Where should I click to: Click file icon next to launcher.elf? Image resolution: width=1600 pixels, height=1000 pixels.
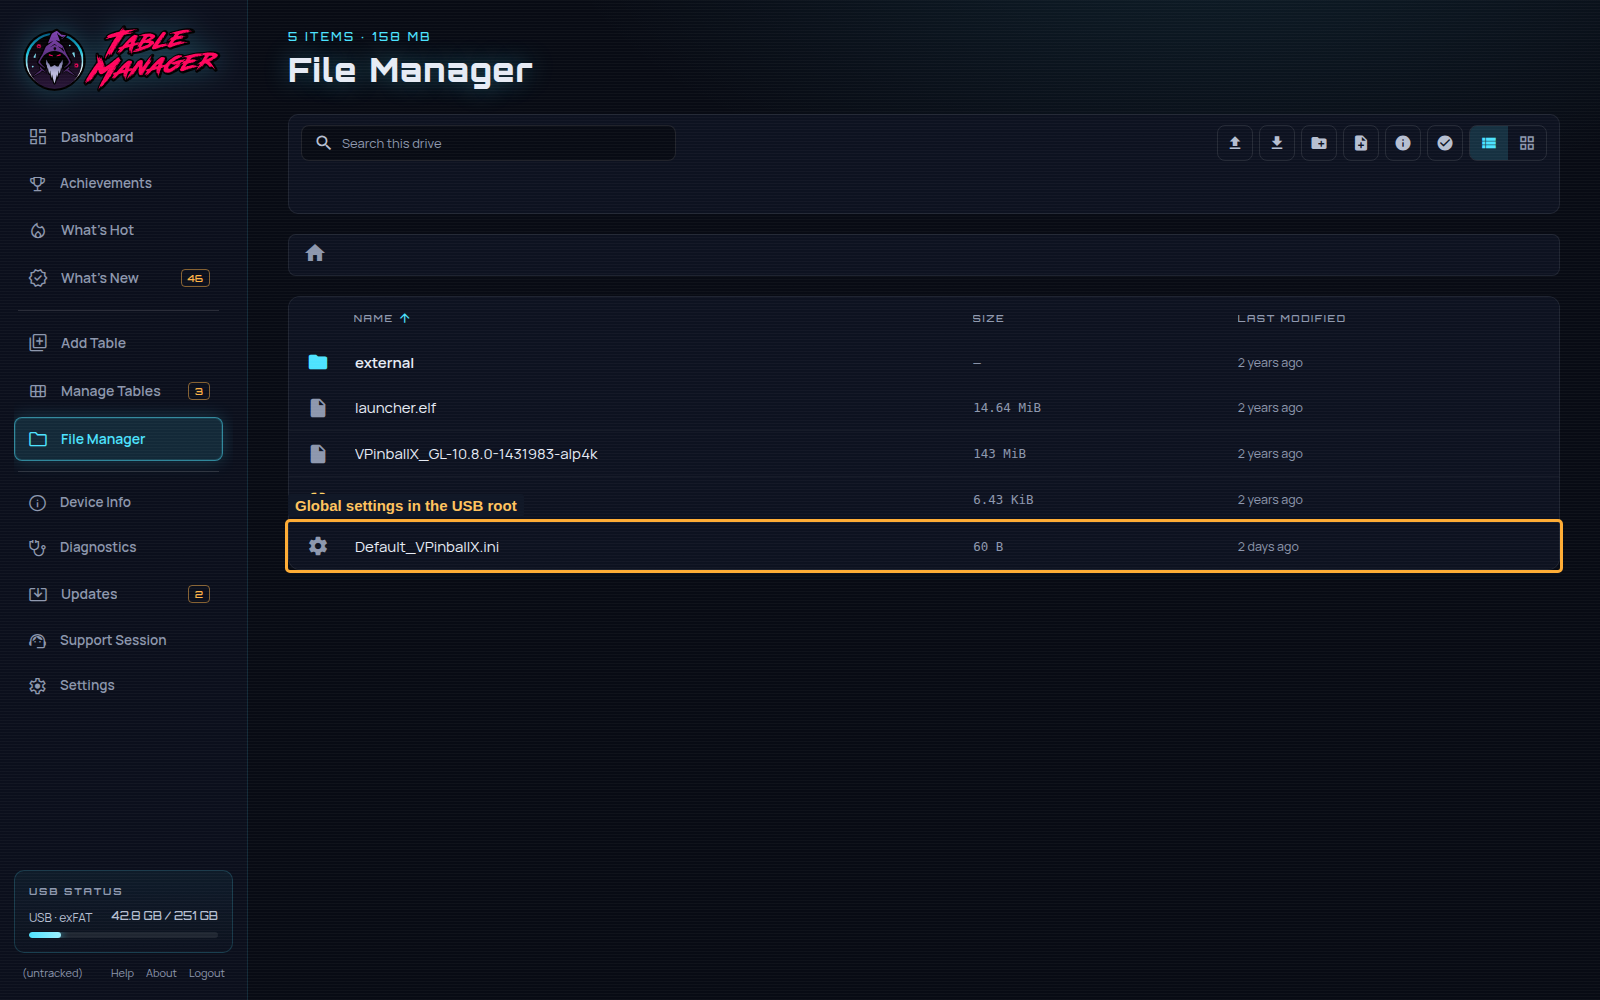[318, 408]
